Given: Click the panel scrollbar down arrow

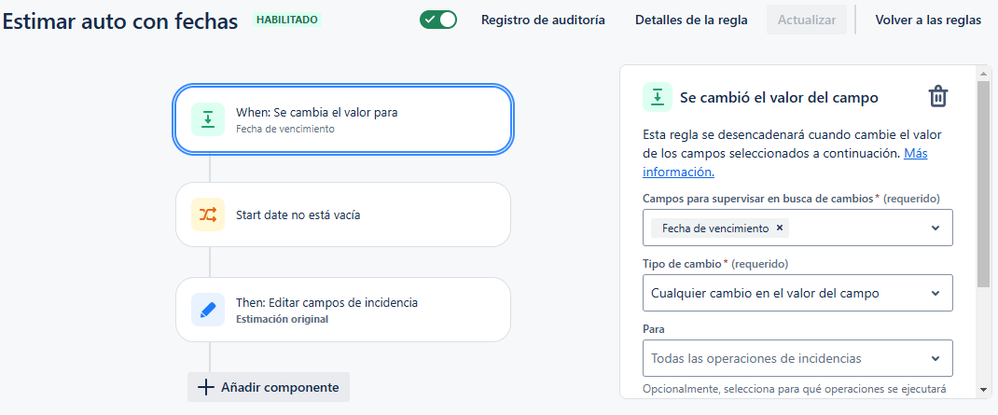Looking at the screenshot, I should coord(984,390).
